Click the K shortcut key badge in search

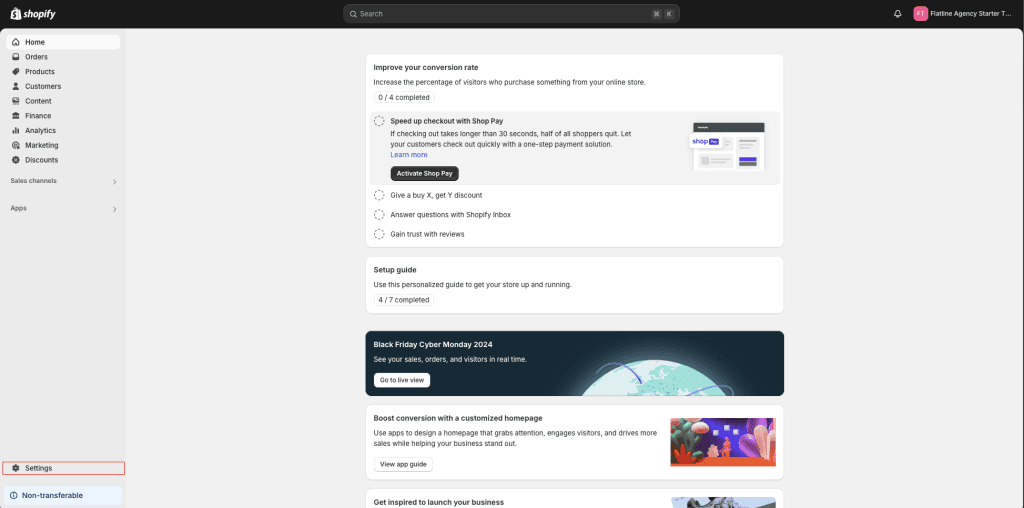(669, 14)
